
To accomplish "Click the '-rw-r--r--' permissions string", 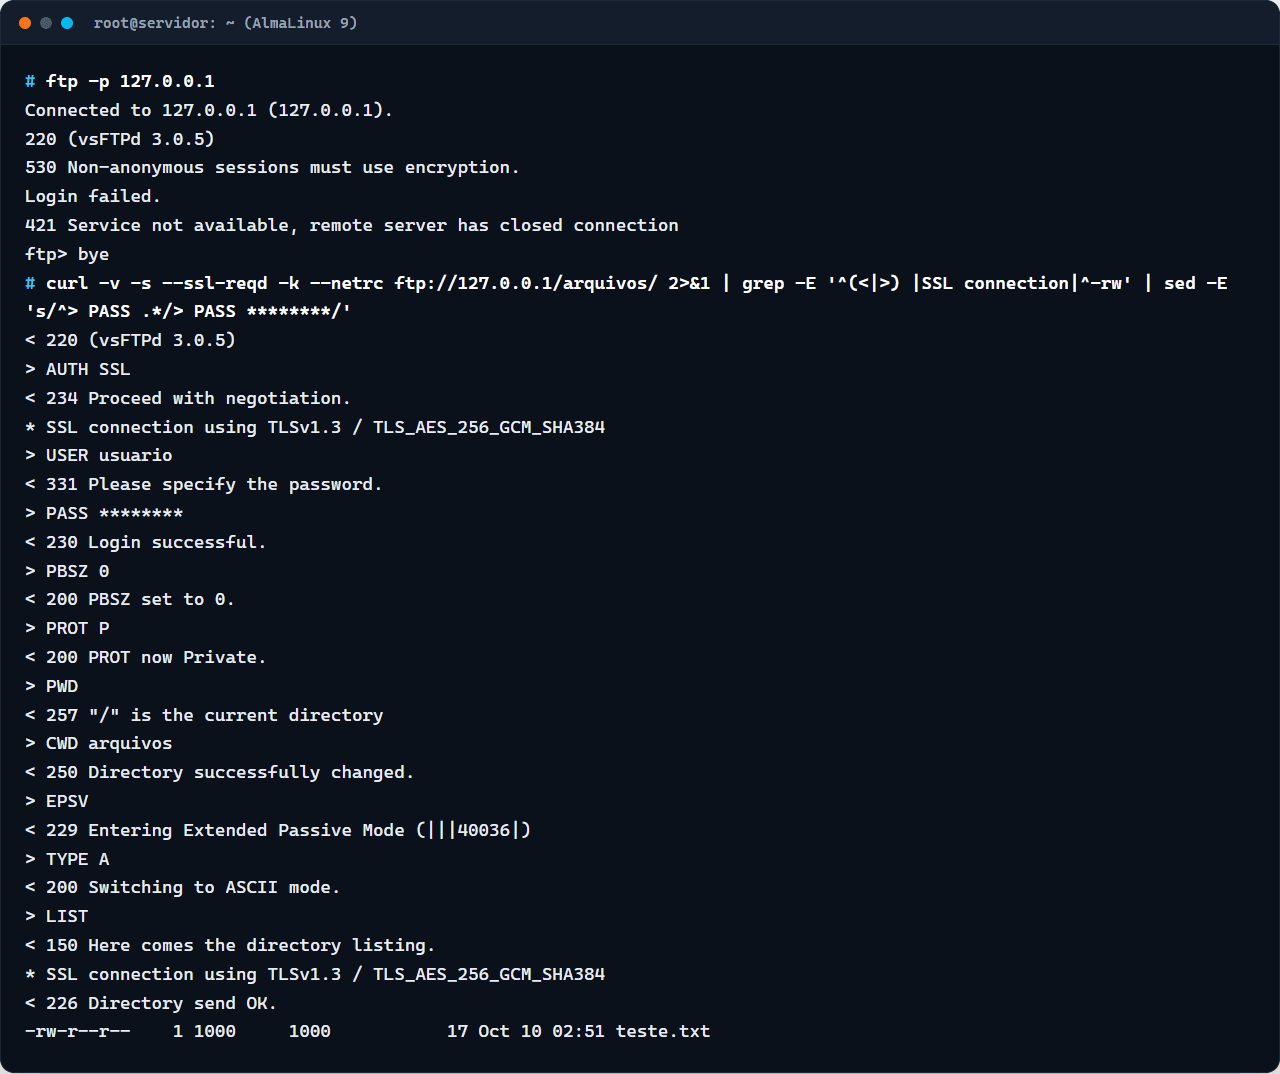I will point(78,1031).
